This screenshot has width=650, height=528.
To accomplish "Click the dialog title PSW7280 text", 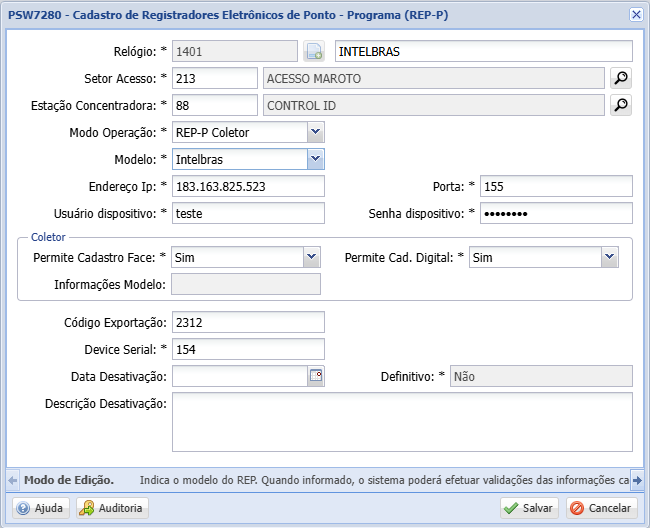I will tap(228, 15).
